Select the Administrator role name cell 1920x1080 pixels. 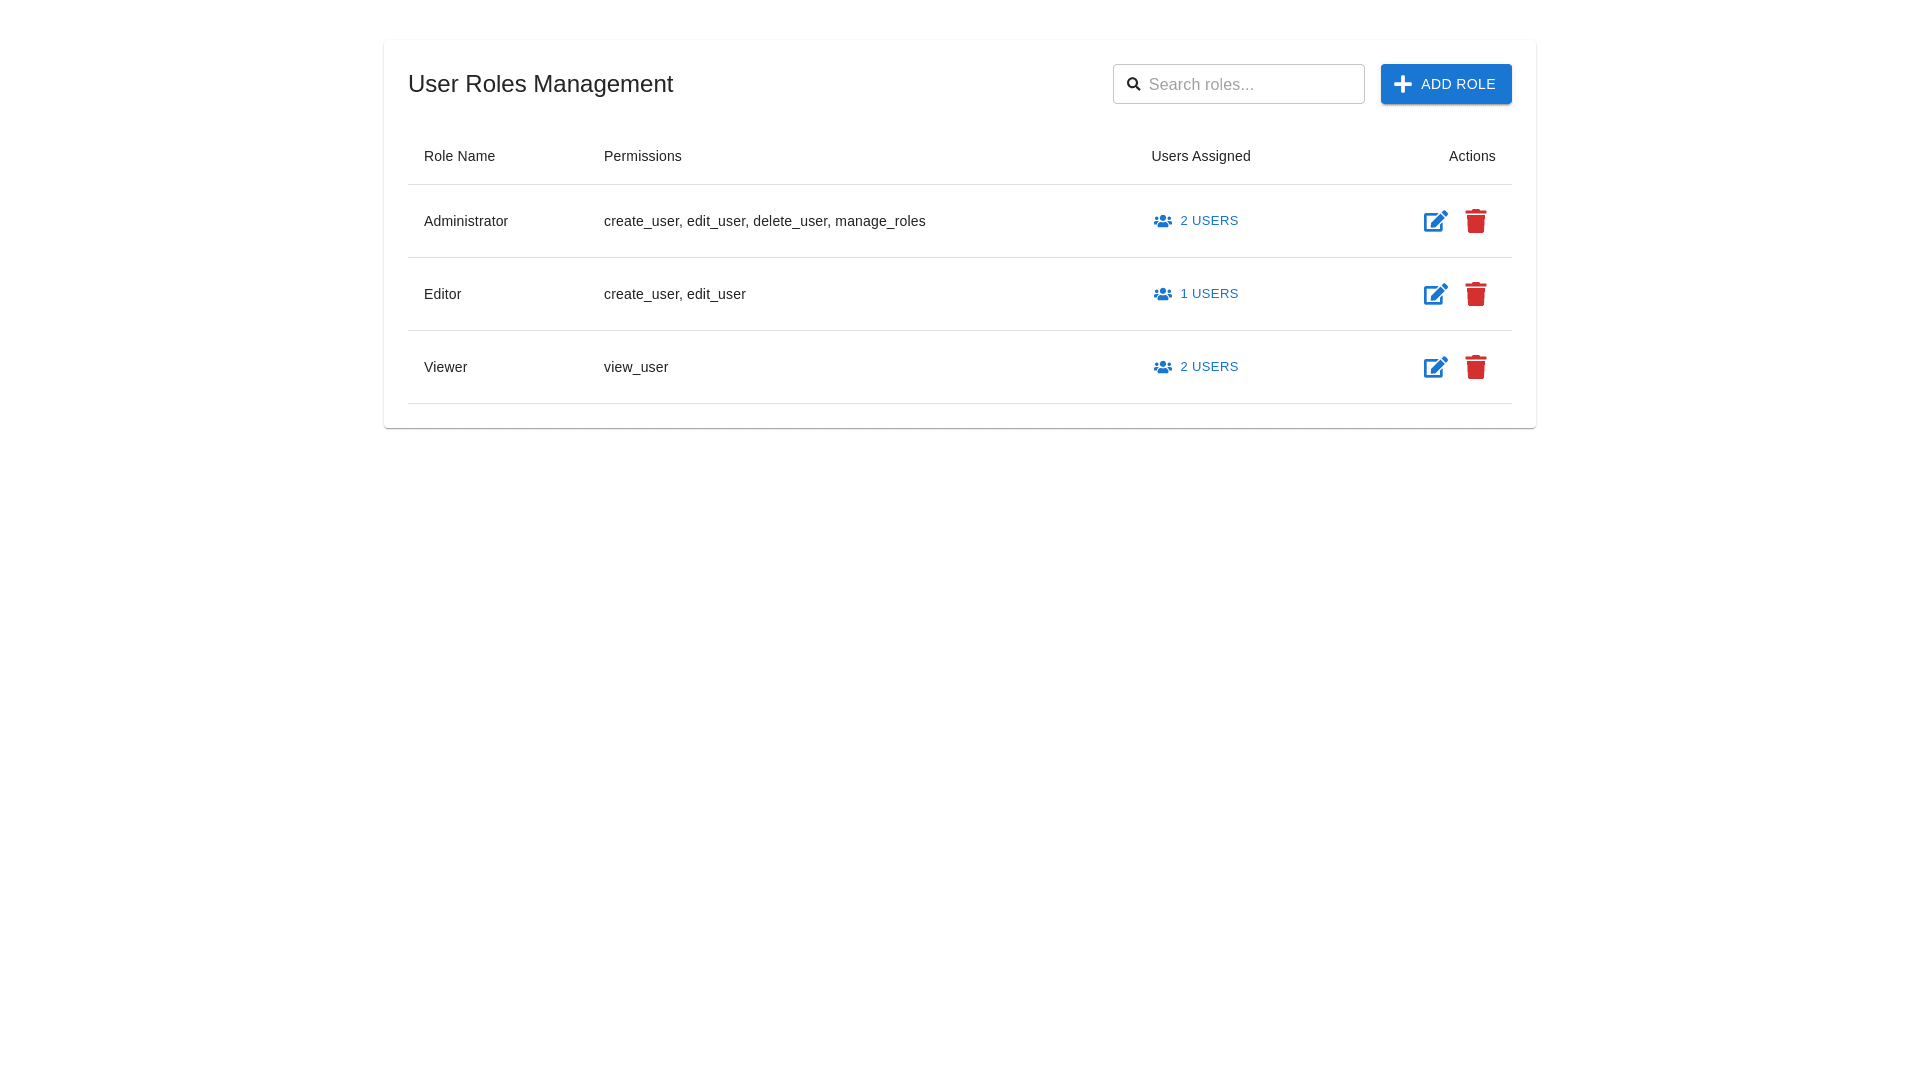[465, 221]
